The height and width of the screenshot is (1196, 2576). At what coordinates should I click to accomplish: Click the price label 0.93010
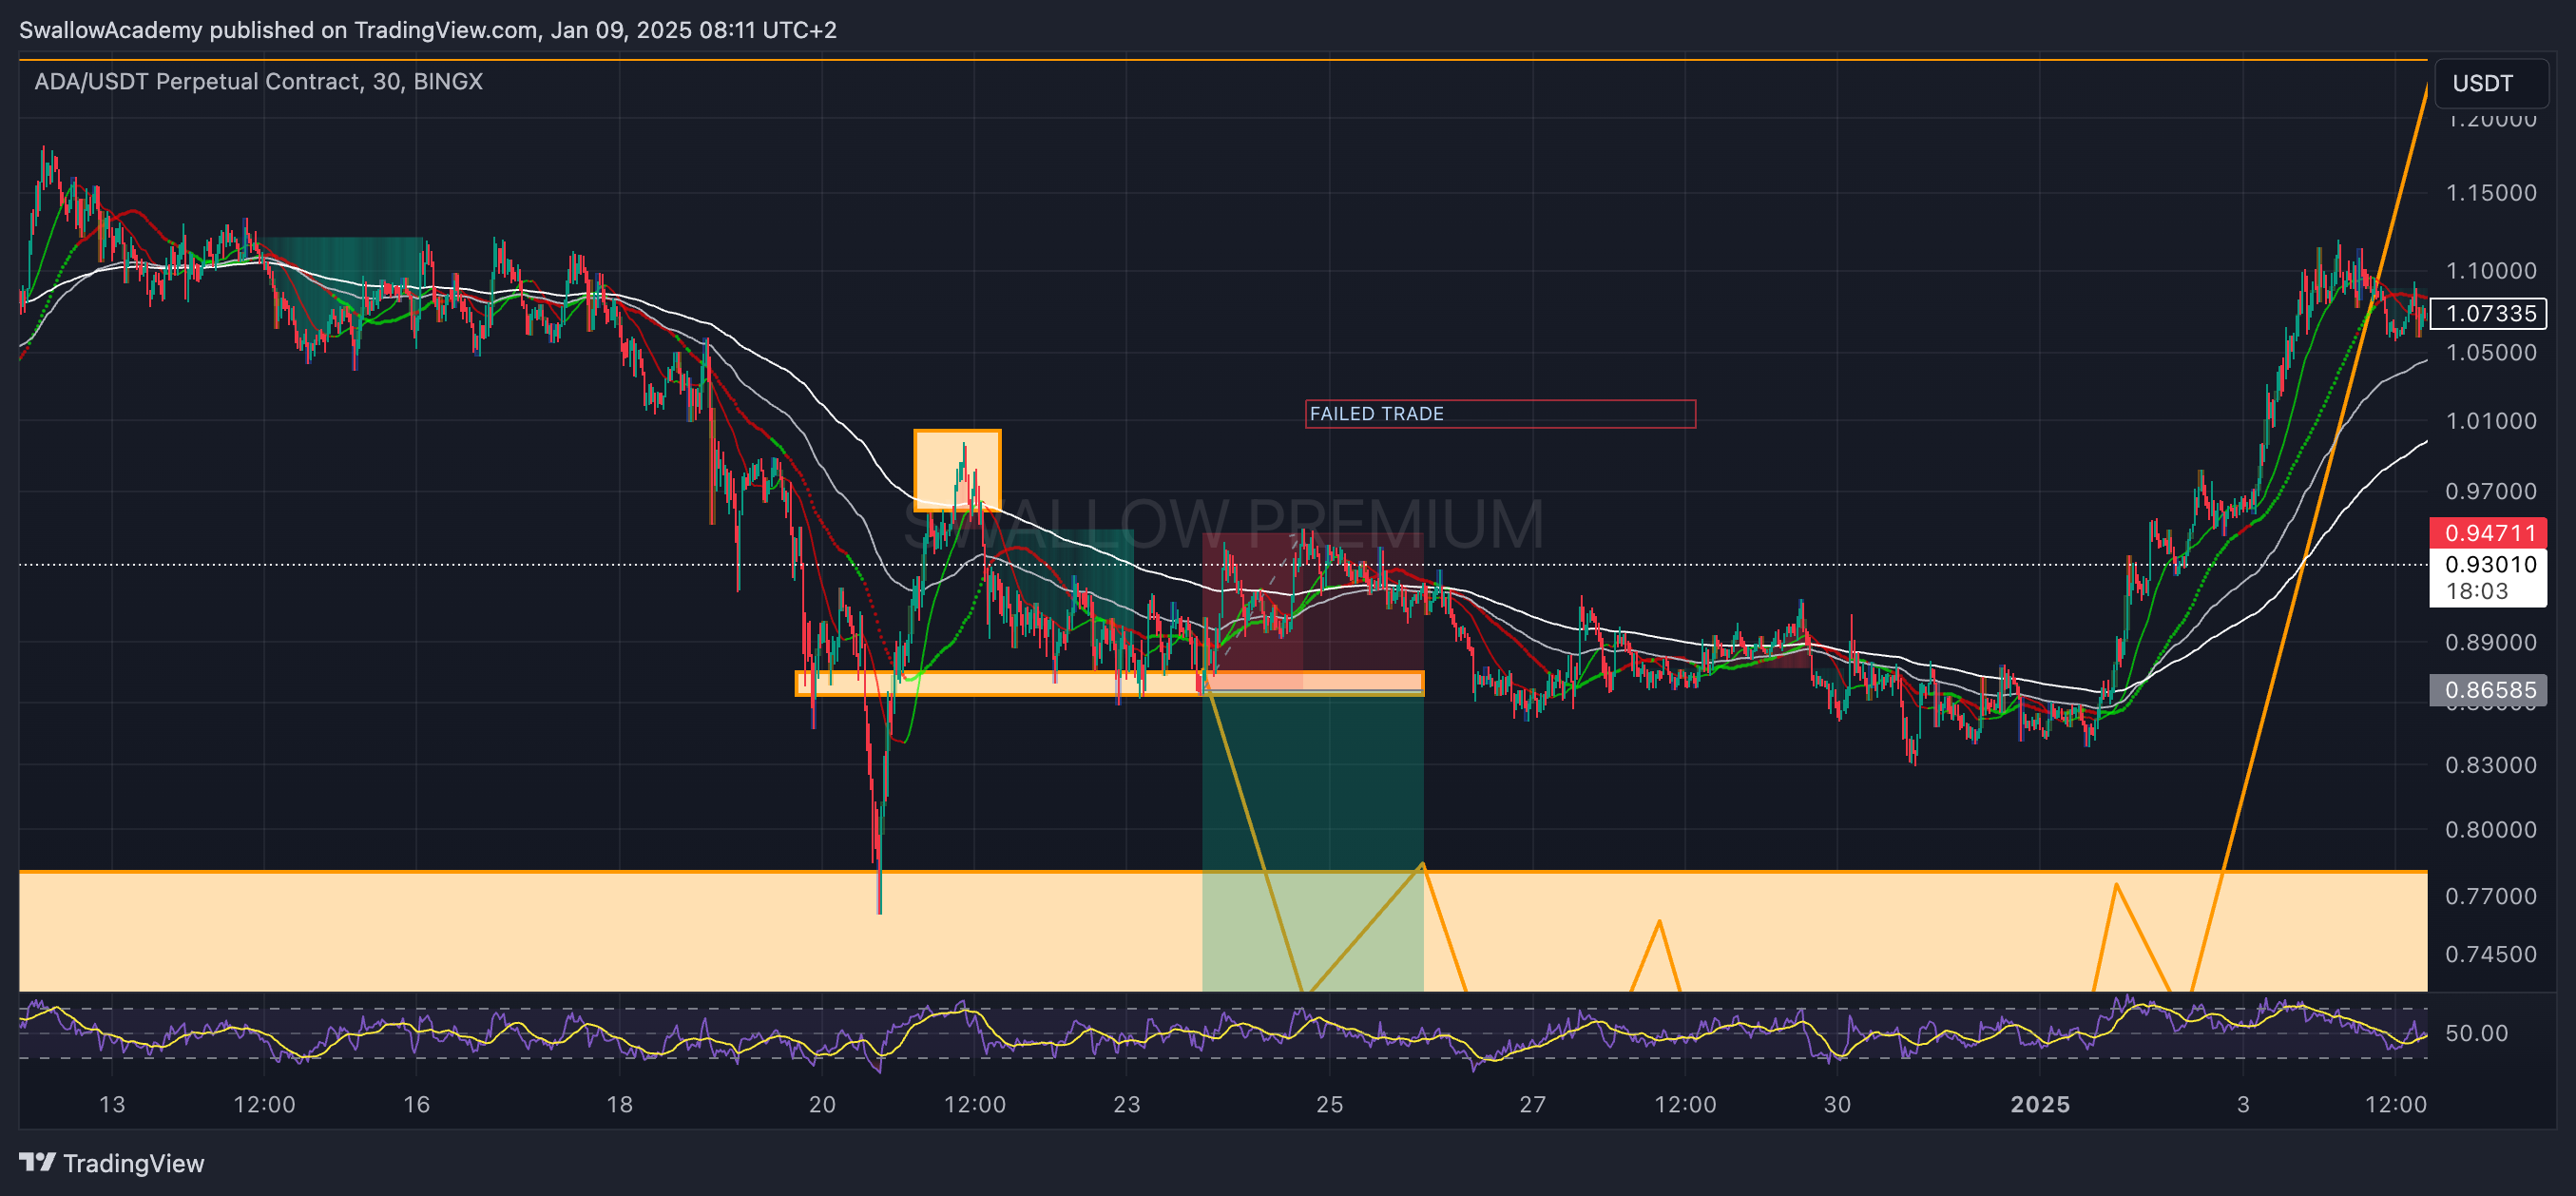2489,563
